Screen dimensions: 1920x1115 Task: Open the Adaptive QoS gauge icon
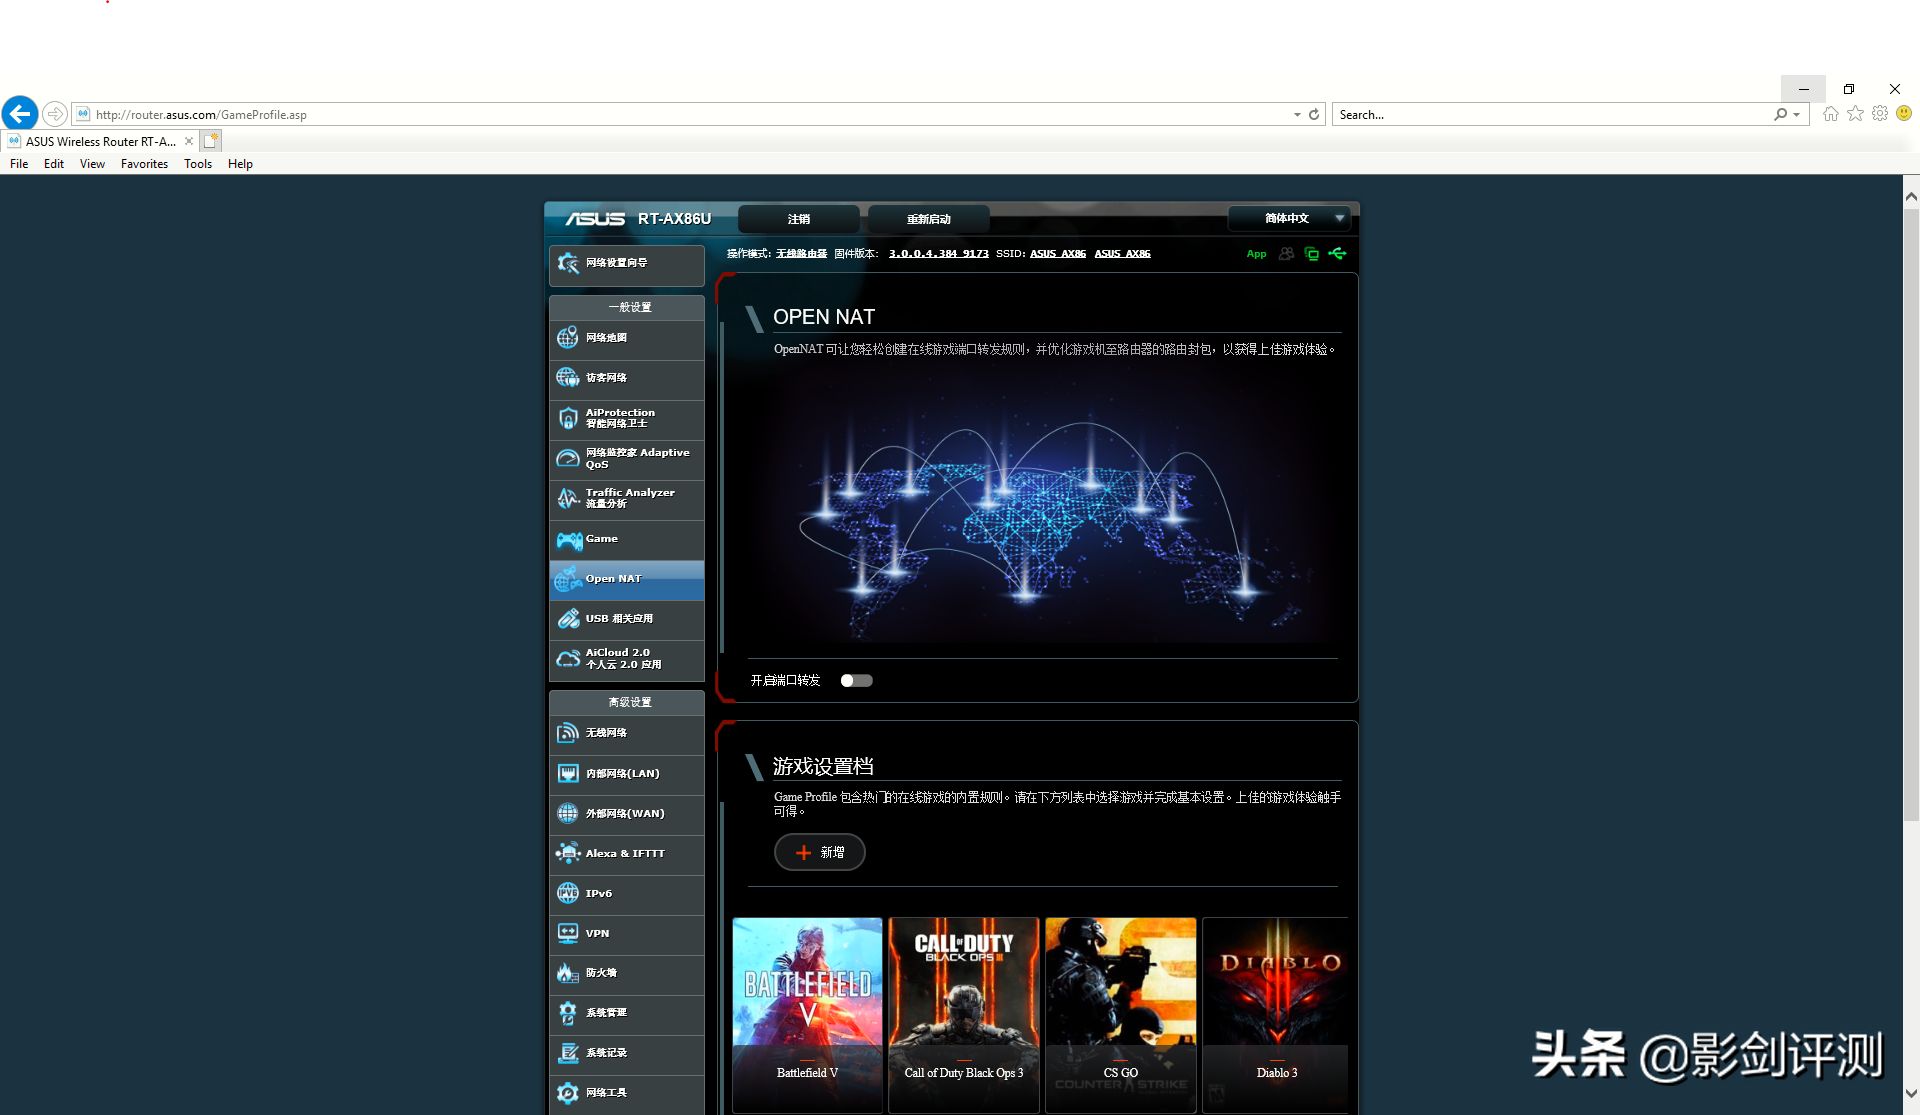[568, 458]
